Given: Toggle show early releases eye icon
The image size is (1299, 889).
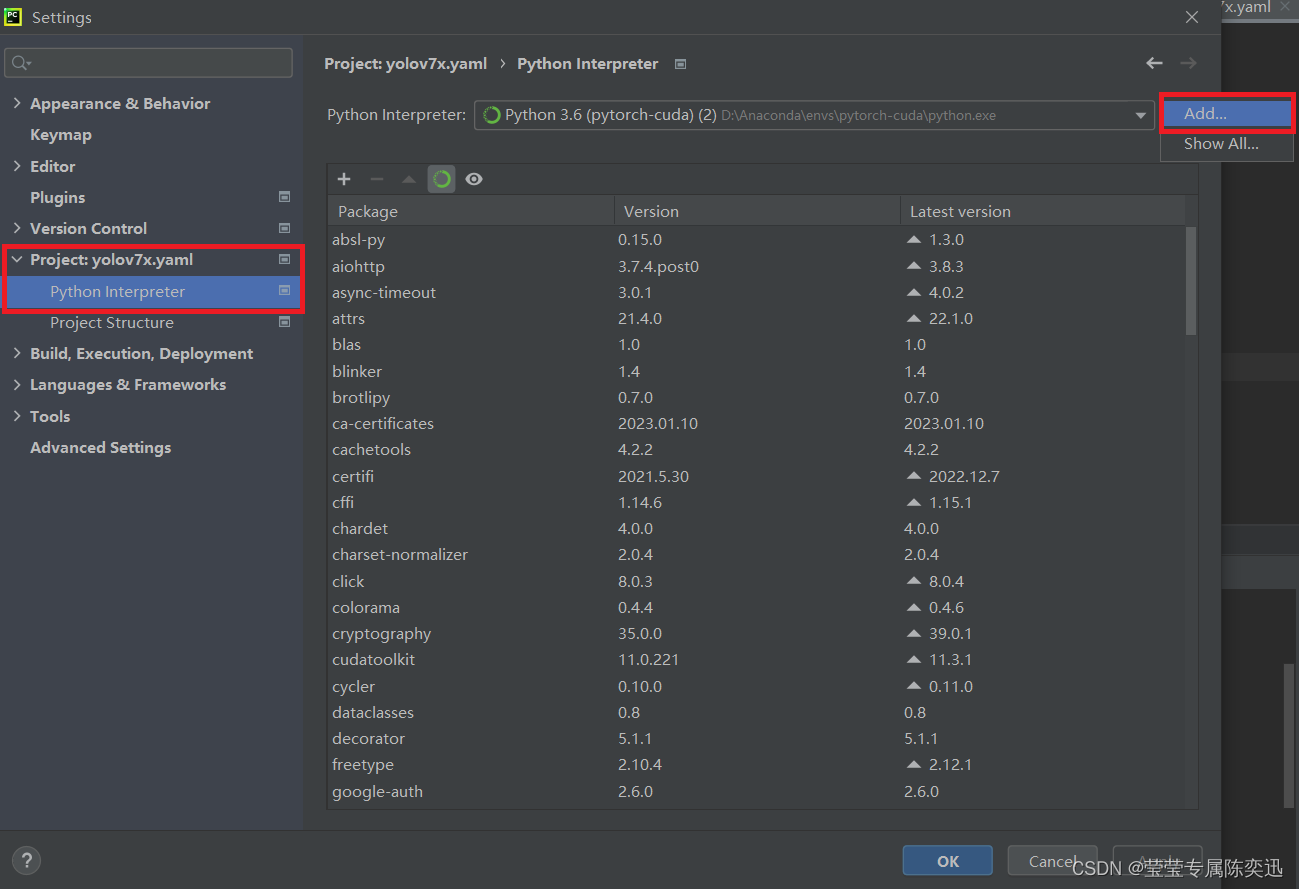Looking at the screenshot, I should (x=474, y=179).
